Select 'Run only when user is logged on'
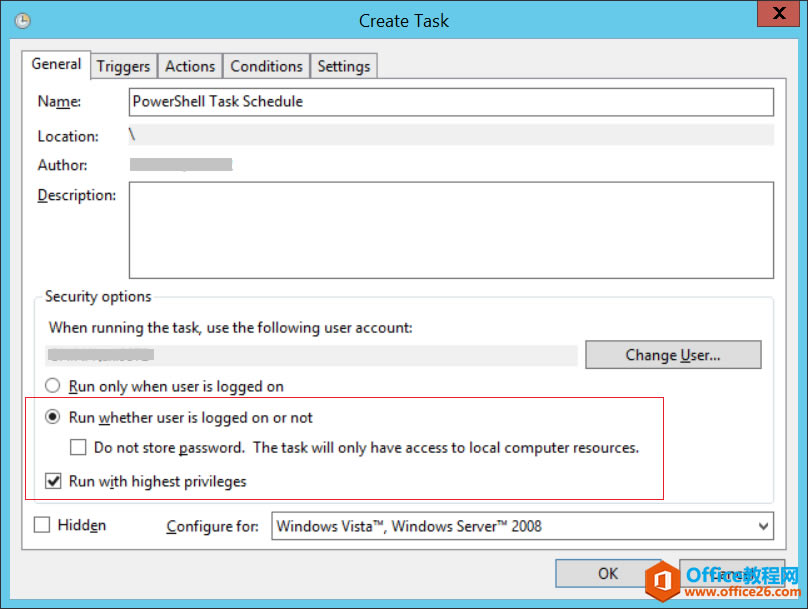 [x=51, y=385]
